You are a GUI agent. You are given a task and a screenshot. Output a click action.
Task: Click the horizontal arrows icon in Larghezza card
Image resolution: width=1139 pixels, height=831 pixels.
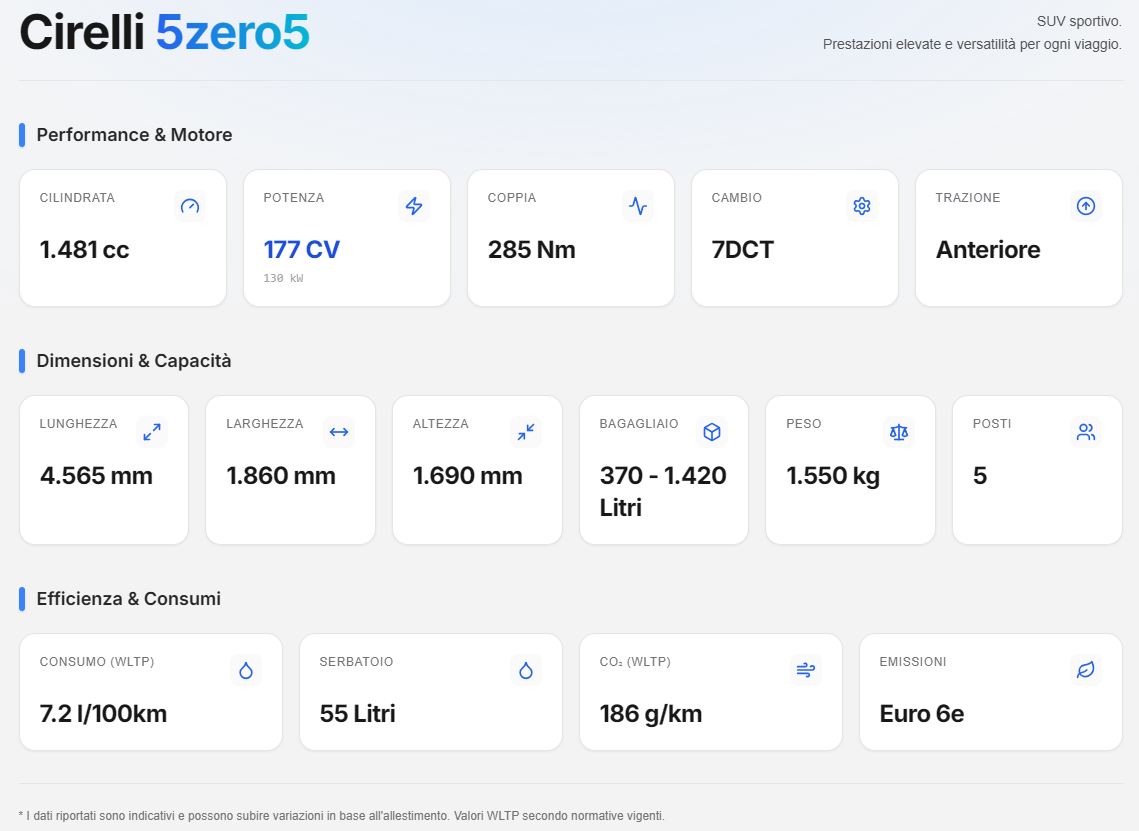click(x=339, y=432)
